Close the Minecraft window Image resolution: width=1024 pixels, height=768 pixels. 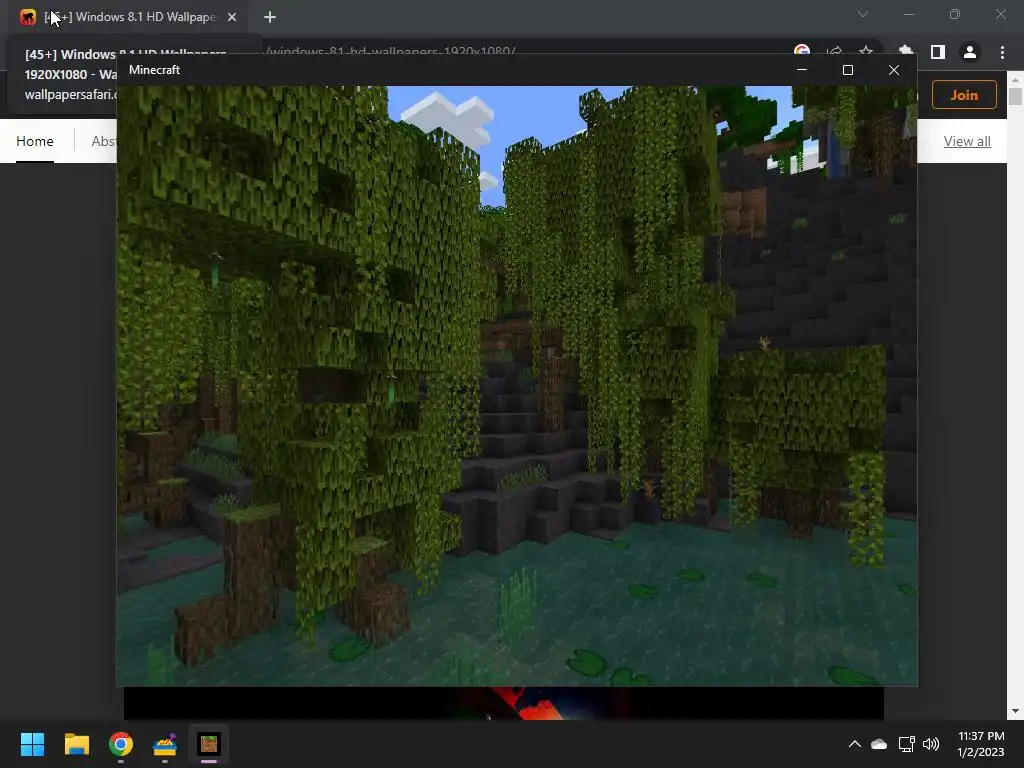[894, 70]
